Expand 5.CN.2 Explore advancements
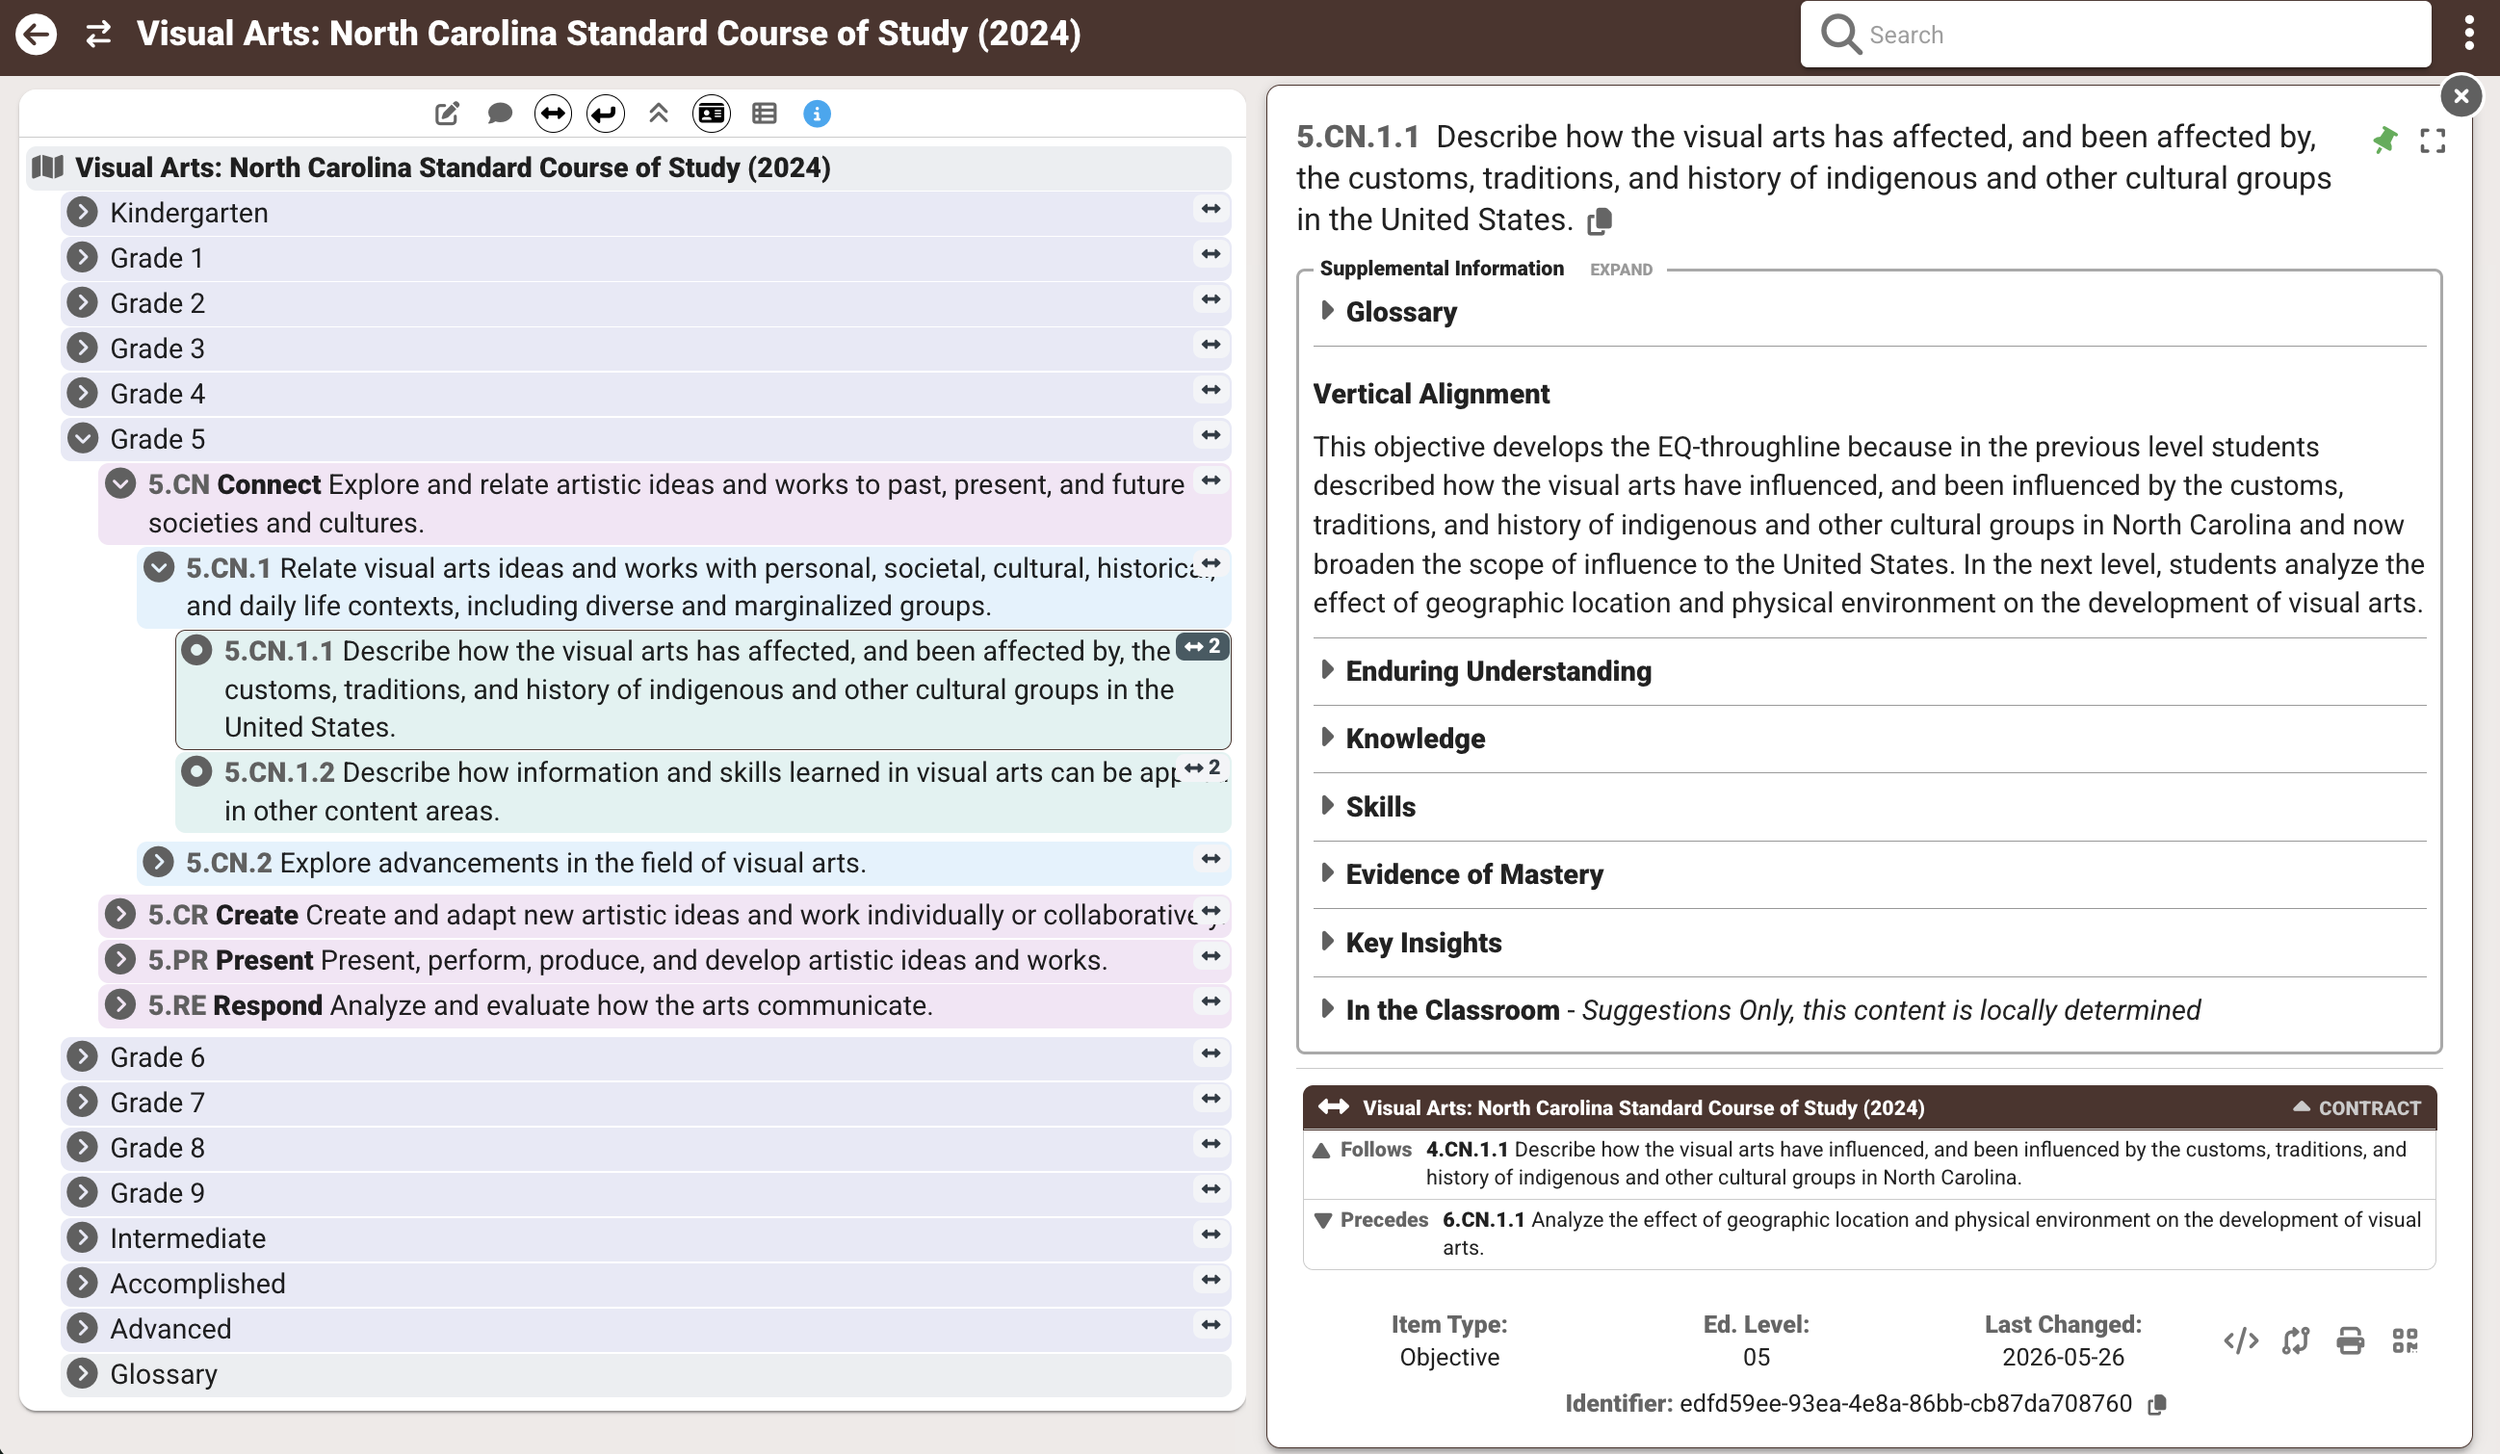This screenshot has height=1454, width=2500. coord(158,862)
